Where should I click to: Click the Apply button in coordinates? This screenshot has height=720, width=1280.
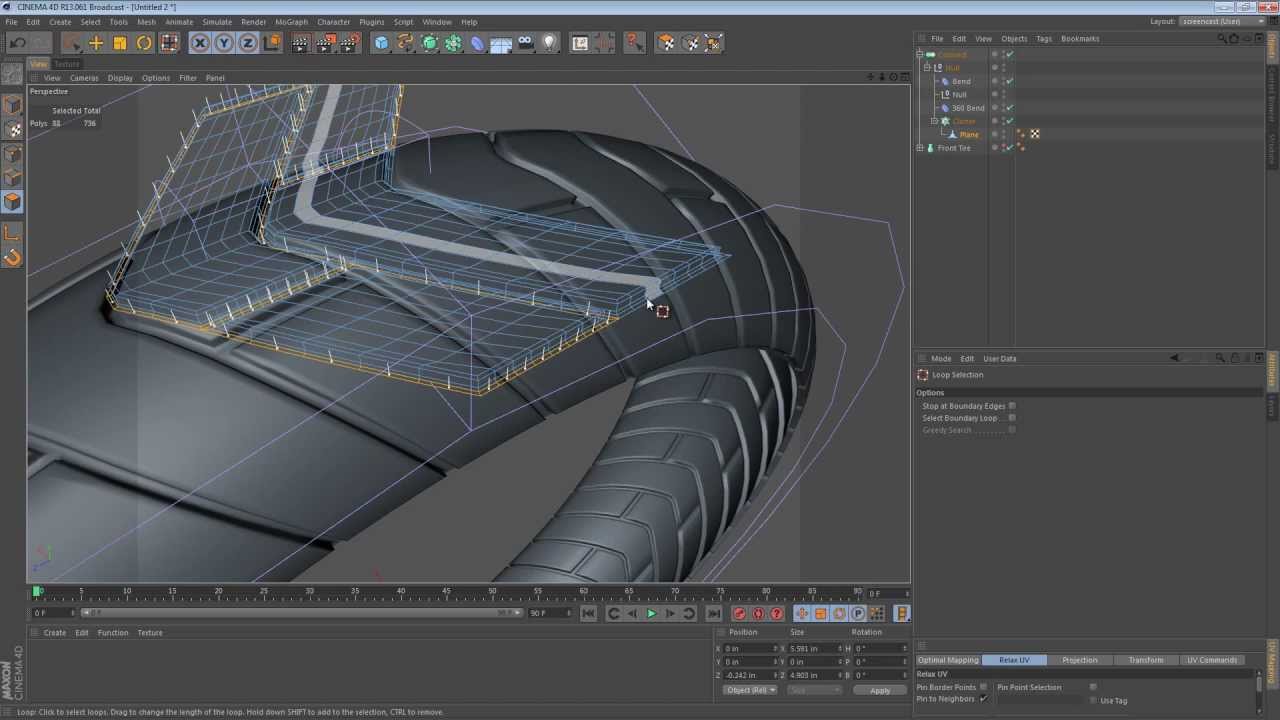click(x=880, y=690)
